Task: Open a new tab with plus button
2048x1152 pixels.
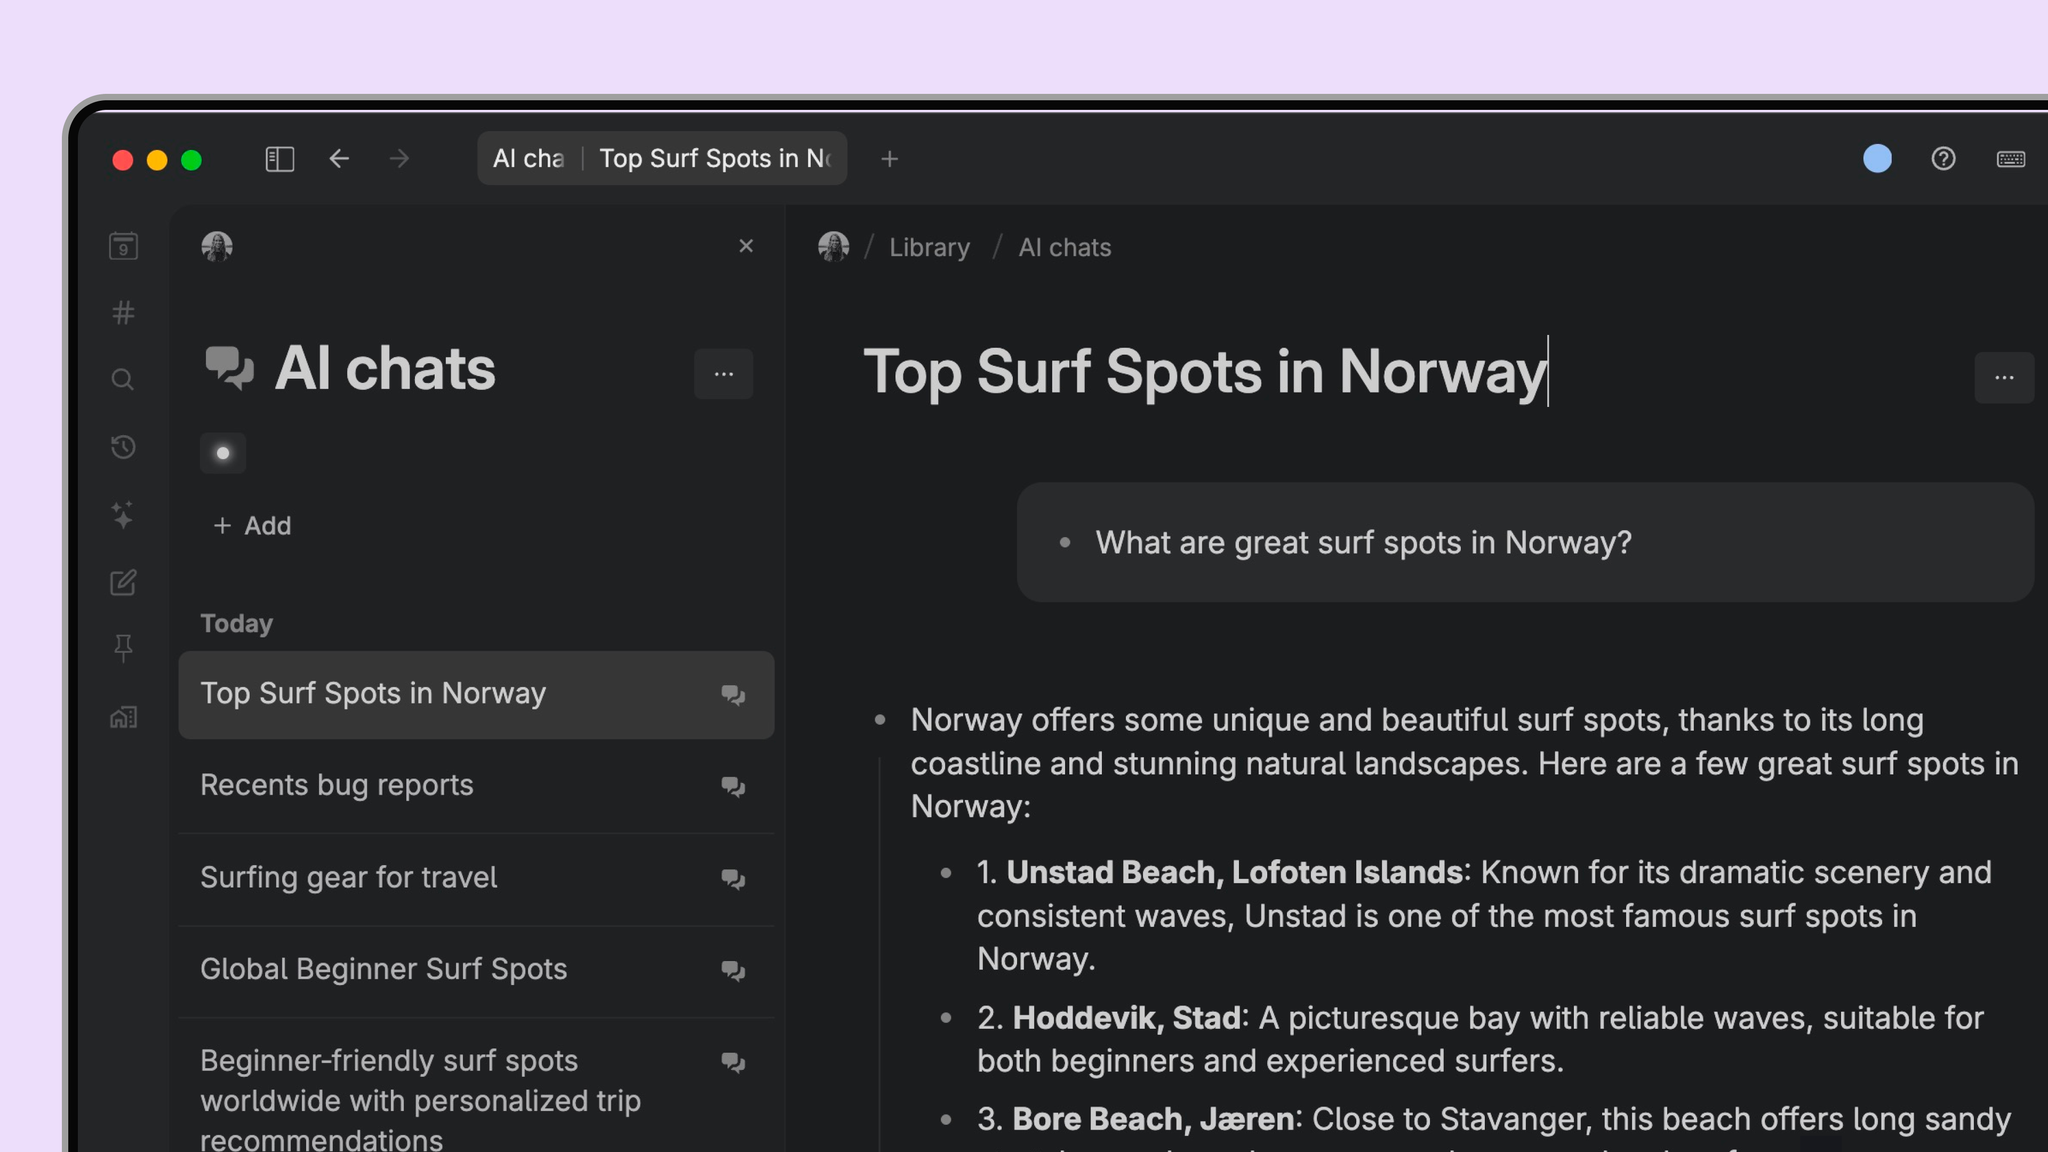Action: tap(889, 159)
